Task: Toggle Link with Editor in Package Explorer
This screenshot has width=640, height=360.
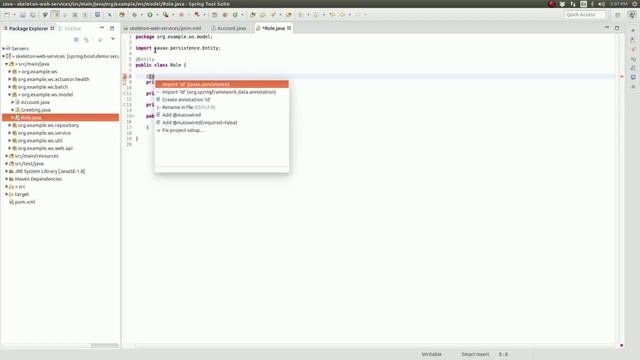Action: tap(86, 40)
